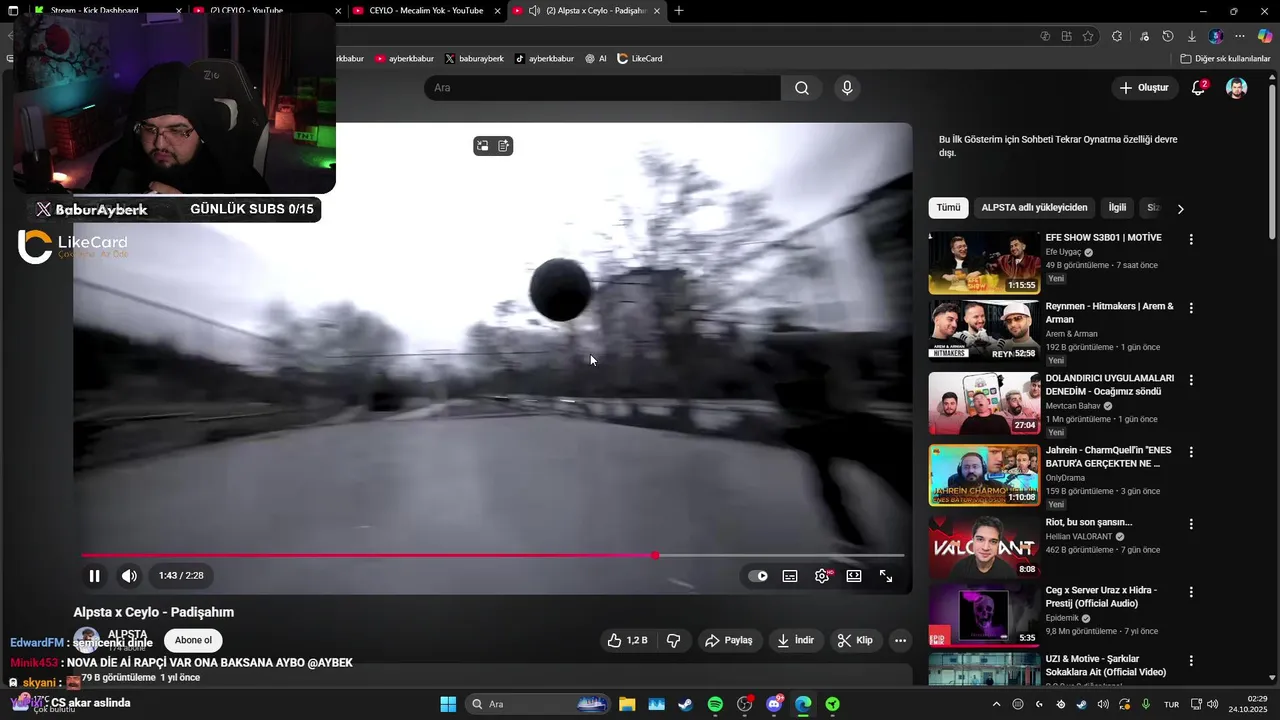This screenshot has width=1280, height=720.
Task: Open Diğer sık kullanılanlar folder
Action: click(1225, 59)
